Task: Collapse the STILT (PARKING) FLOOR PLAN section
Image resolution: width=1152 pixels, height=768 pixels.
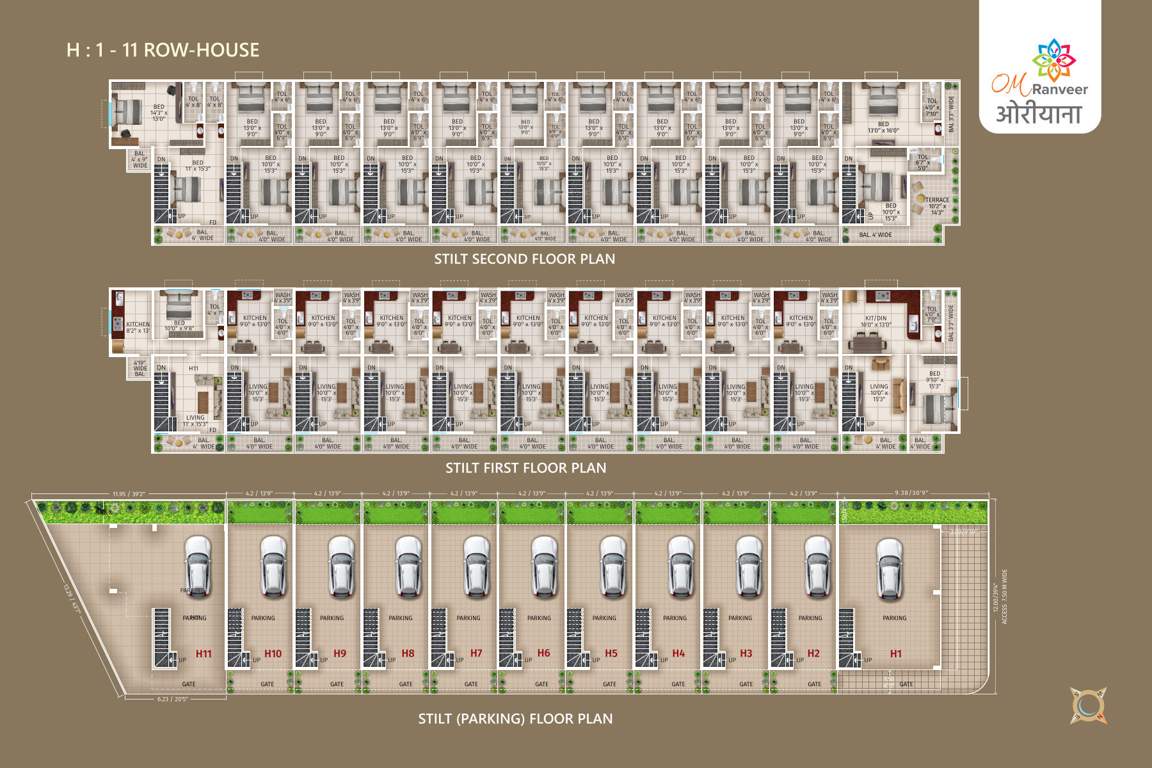Action: pyautogui.click(x=516, y=717)
